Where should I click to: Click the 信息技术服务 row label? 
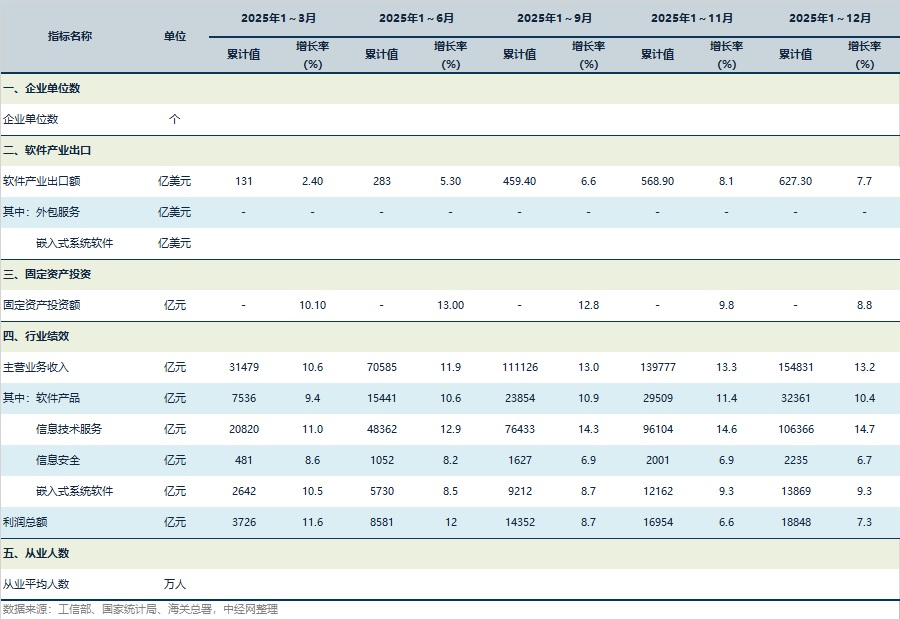pyautogui.click(x=69, y=429)
